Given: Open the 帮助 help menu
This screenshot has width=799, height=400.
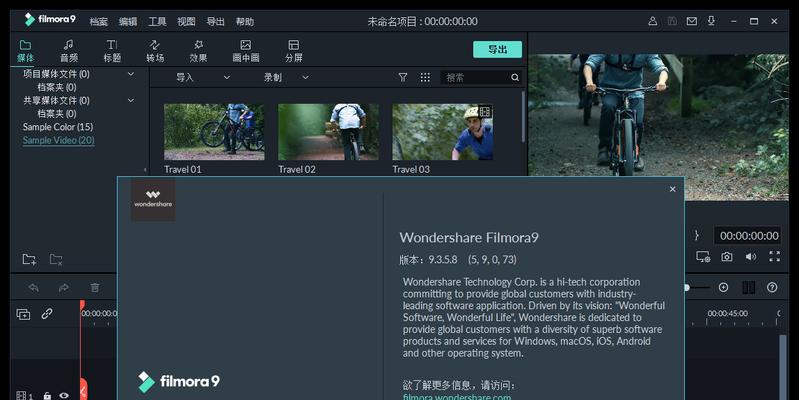Looking at the screenshot, I should (245, 21).
